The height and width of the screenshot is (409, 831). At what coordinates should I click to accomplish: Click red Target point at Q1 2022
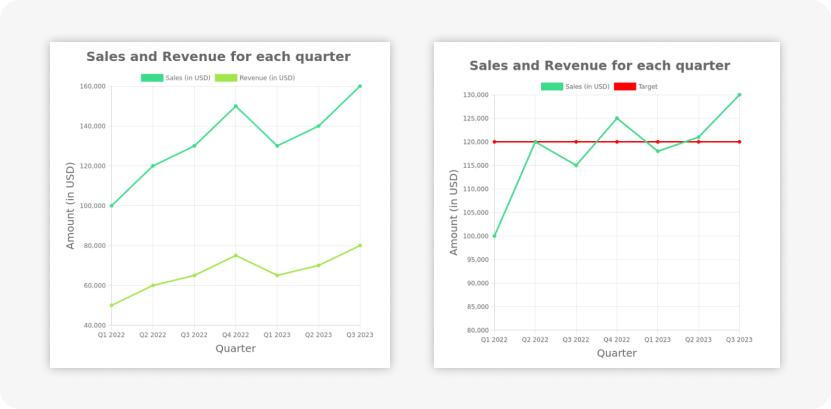coord(494,142)
